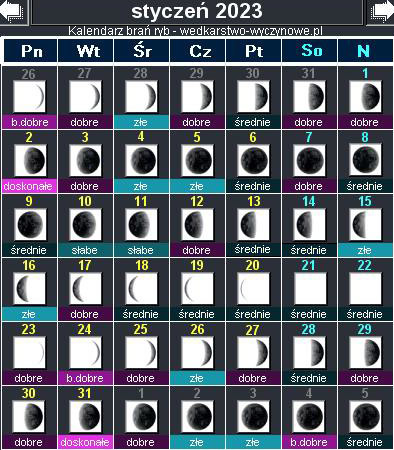Click the teal złe label on January 4

(141, 186)
